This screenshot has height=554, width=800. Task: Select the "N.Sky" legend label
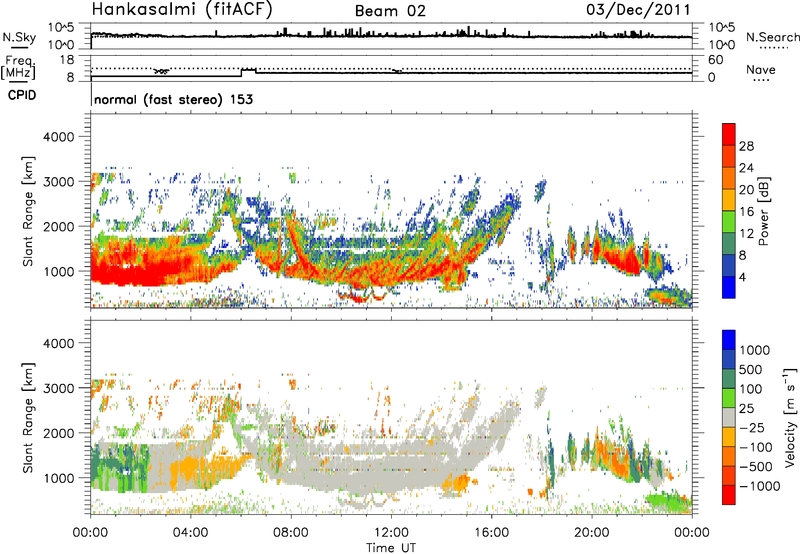(x=19, y=37)
